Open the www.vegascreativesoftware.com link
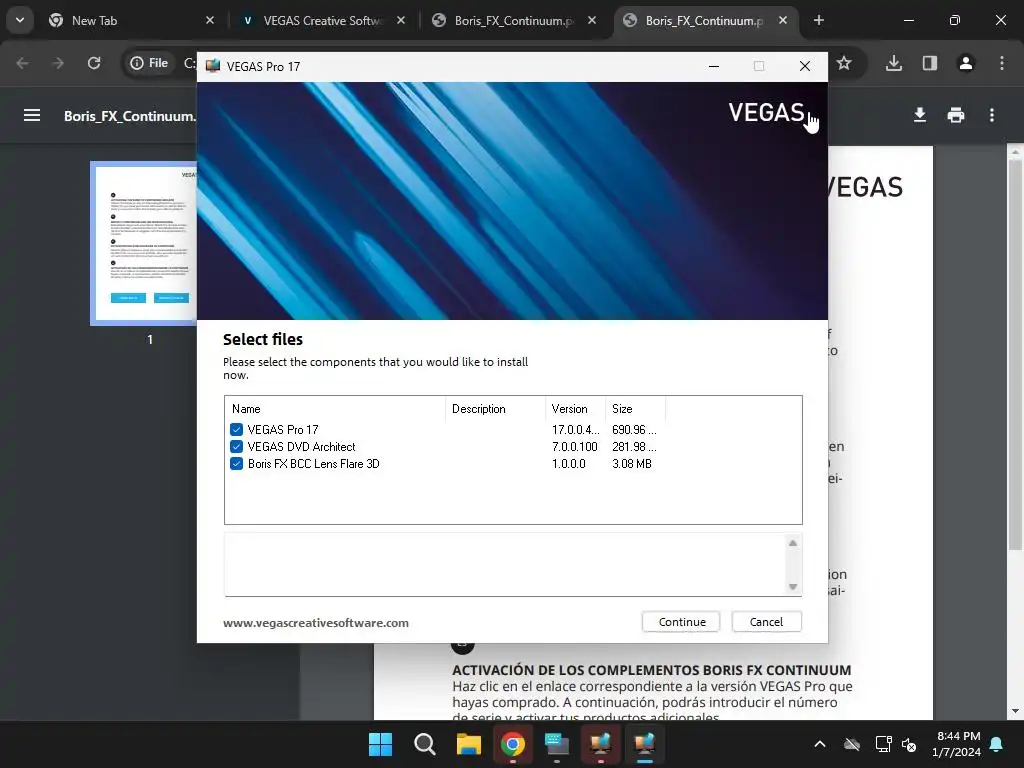1024x768 pixels. point(316,623)
